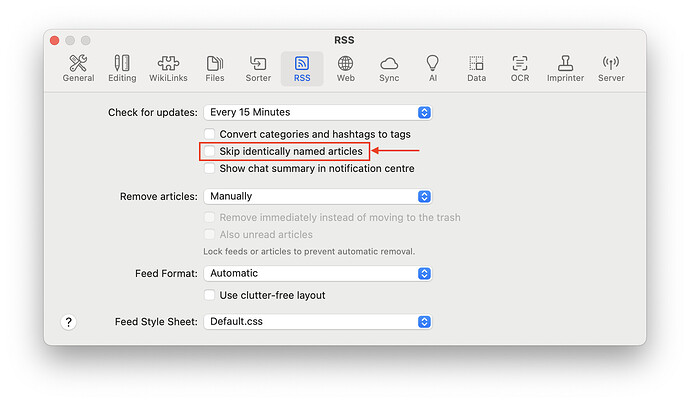
Task: Switch to the Editing settings icon
Action: (x=122, y=69)
